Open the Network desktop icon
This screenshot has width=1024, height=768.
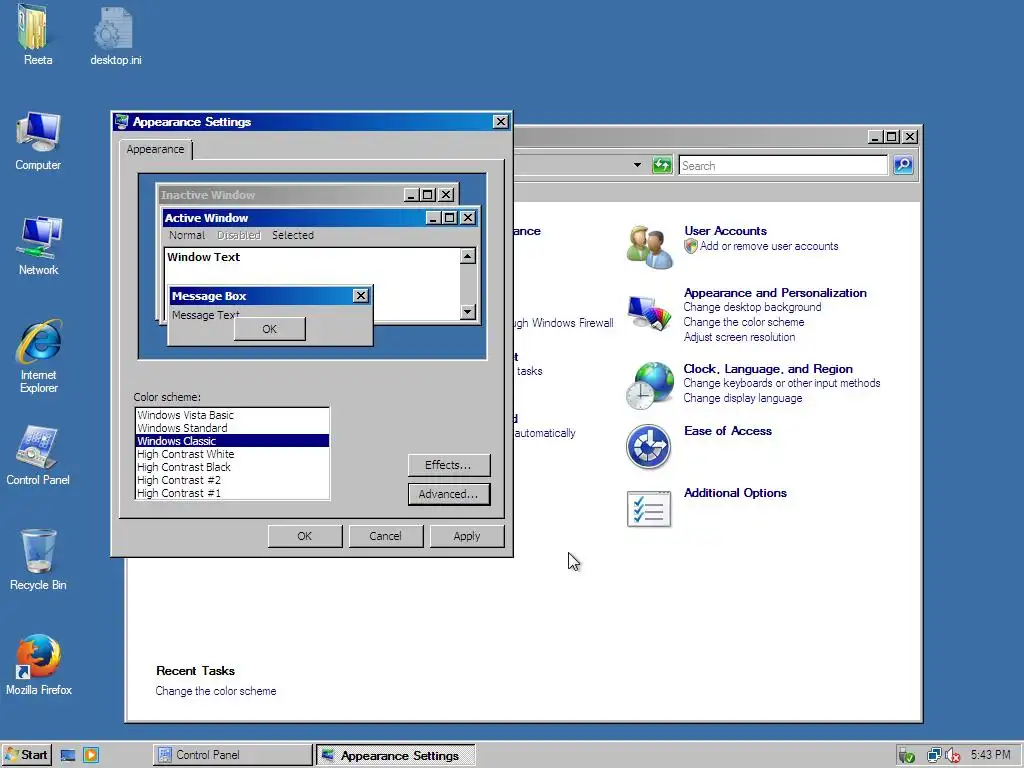[39, 237]
